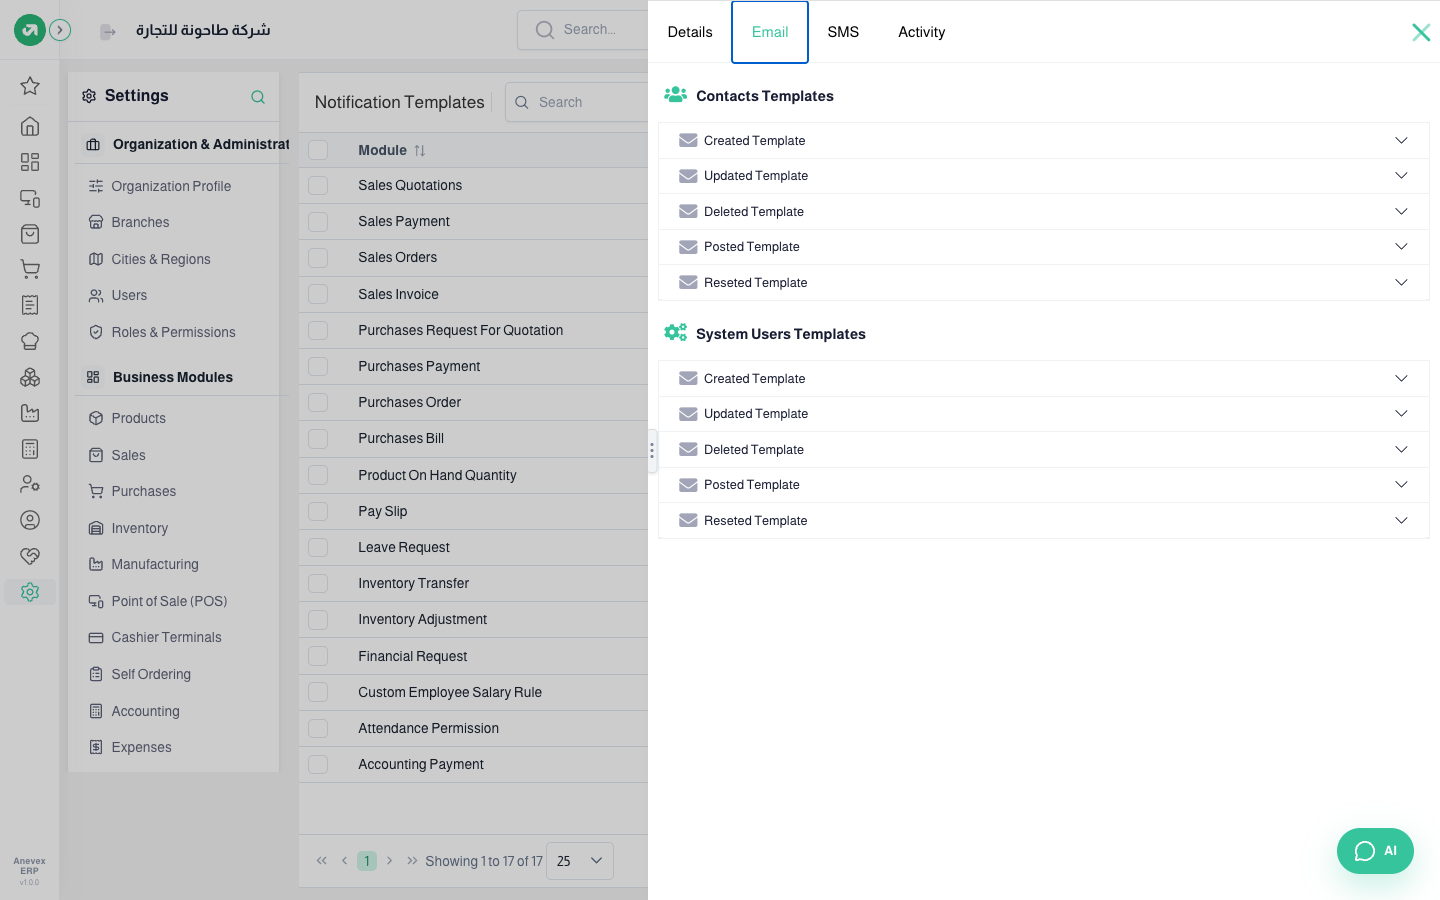This screenshot has width=1440, height=900.
Task: Click the settings gear icon in the sidebar
Action: tap(30, 592)
